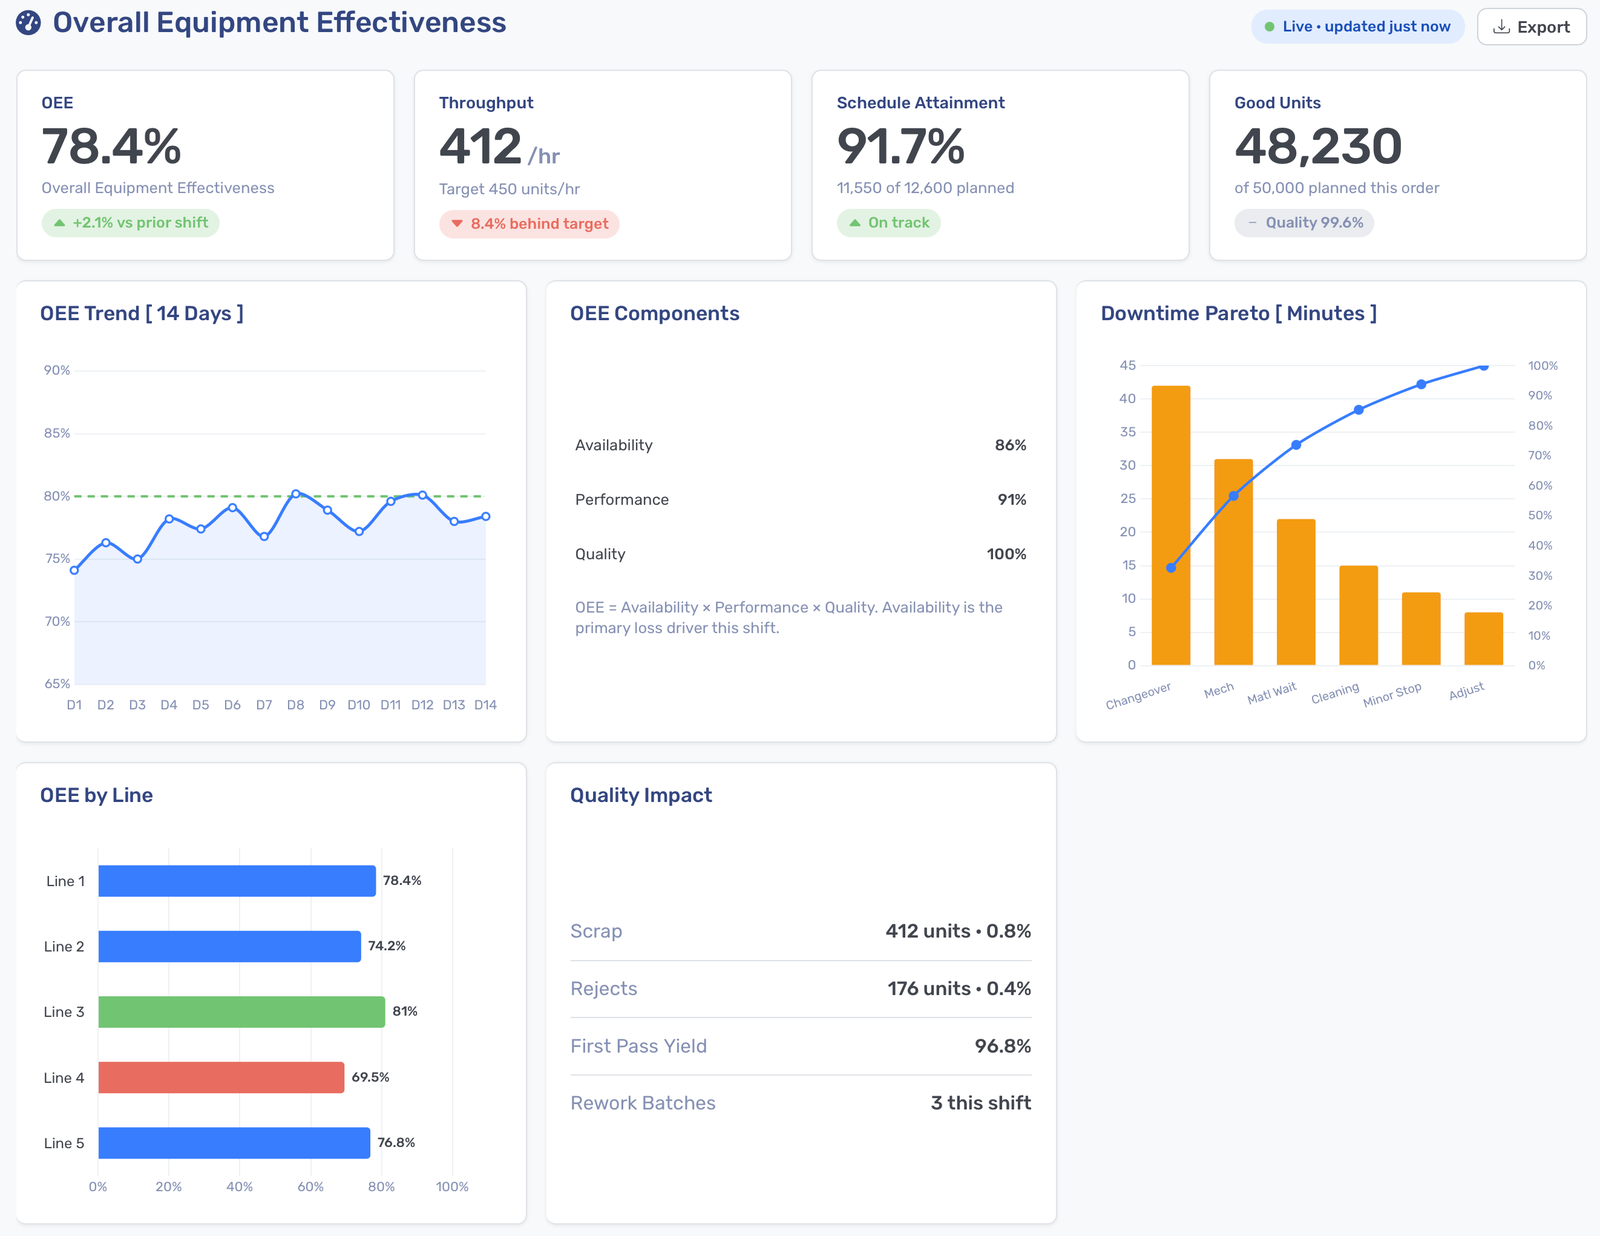
Task: Click the Quality Impact heading
Action: click(641, 796)
